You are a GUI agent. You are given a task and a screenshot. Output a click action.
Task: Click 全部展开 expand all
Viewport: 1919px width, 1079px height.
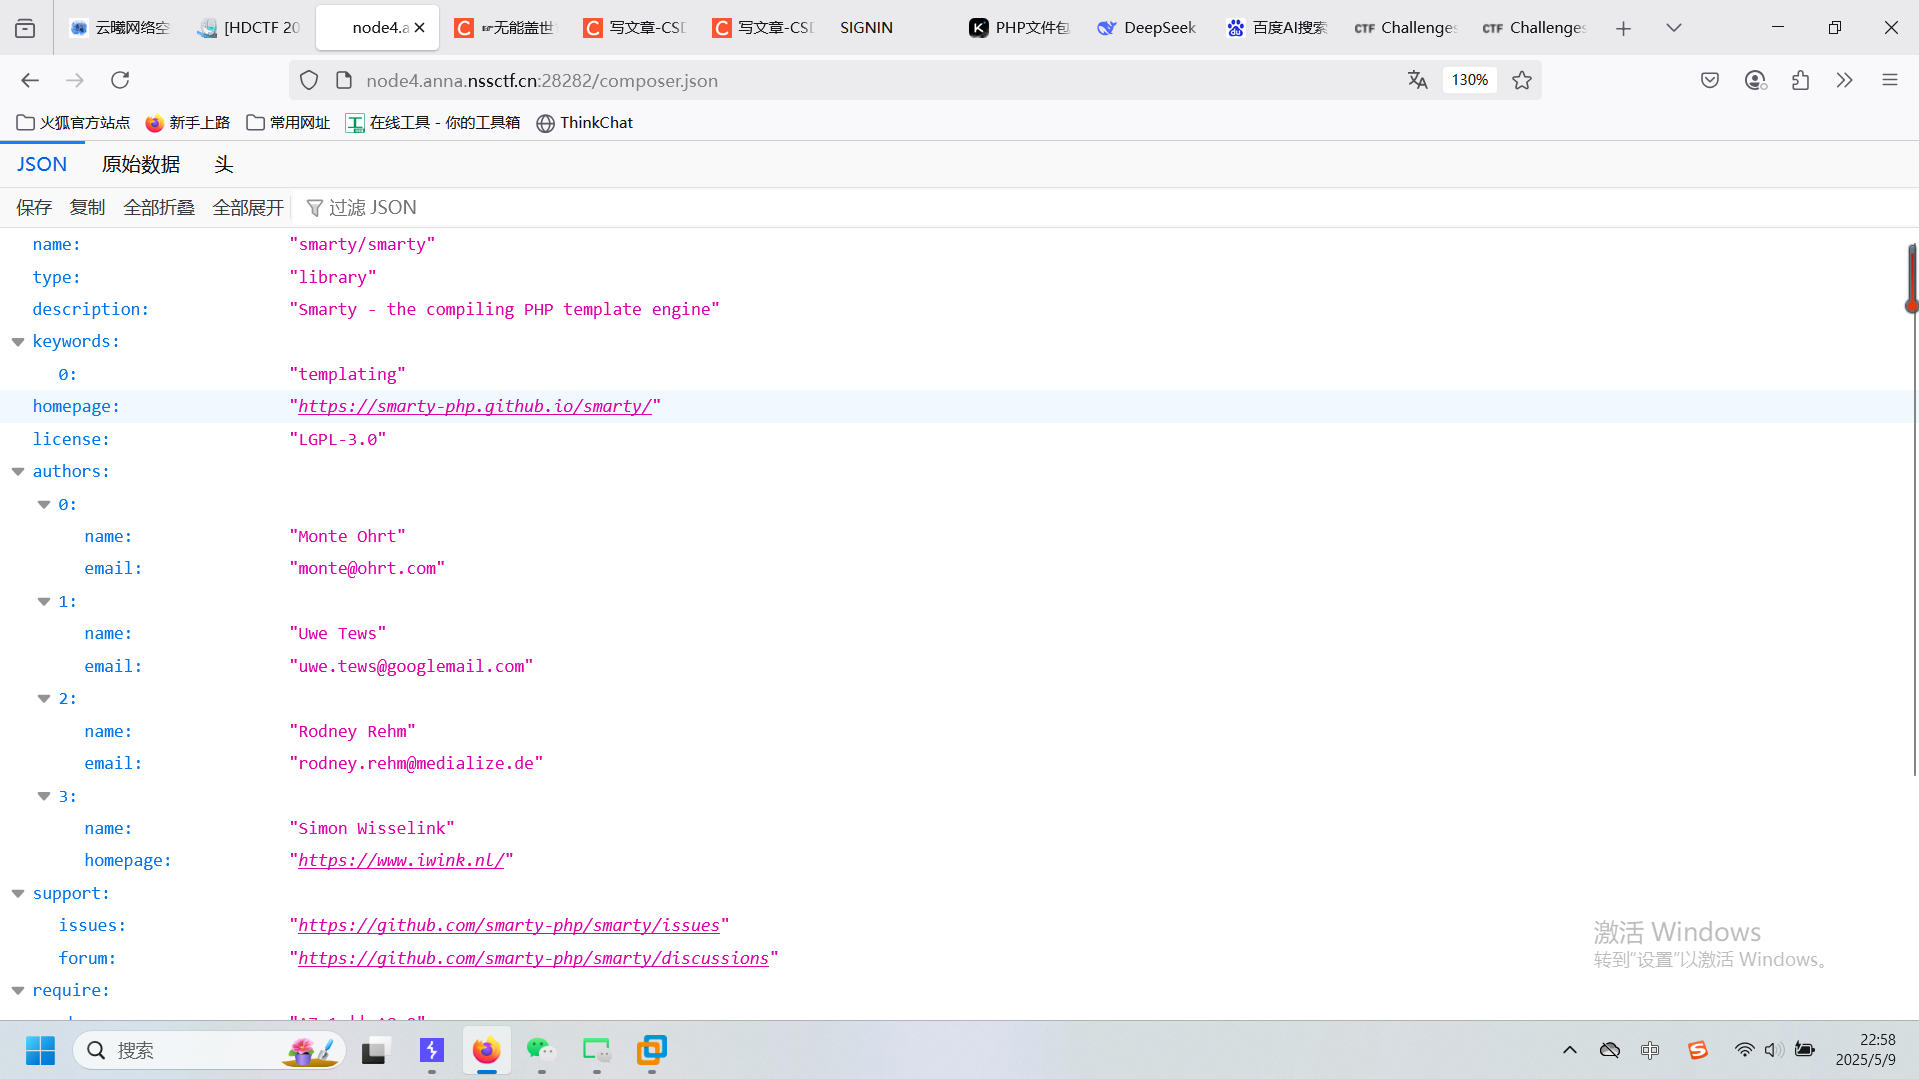[x=248, y=208]
